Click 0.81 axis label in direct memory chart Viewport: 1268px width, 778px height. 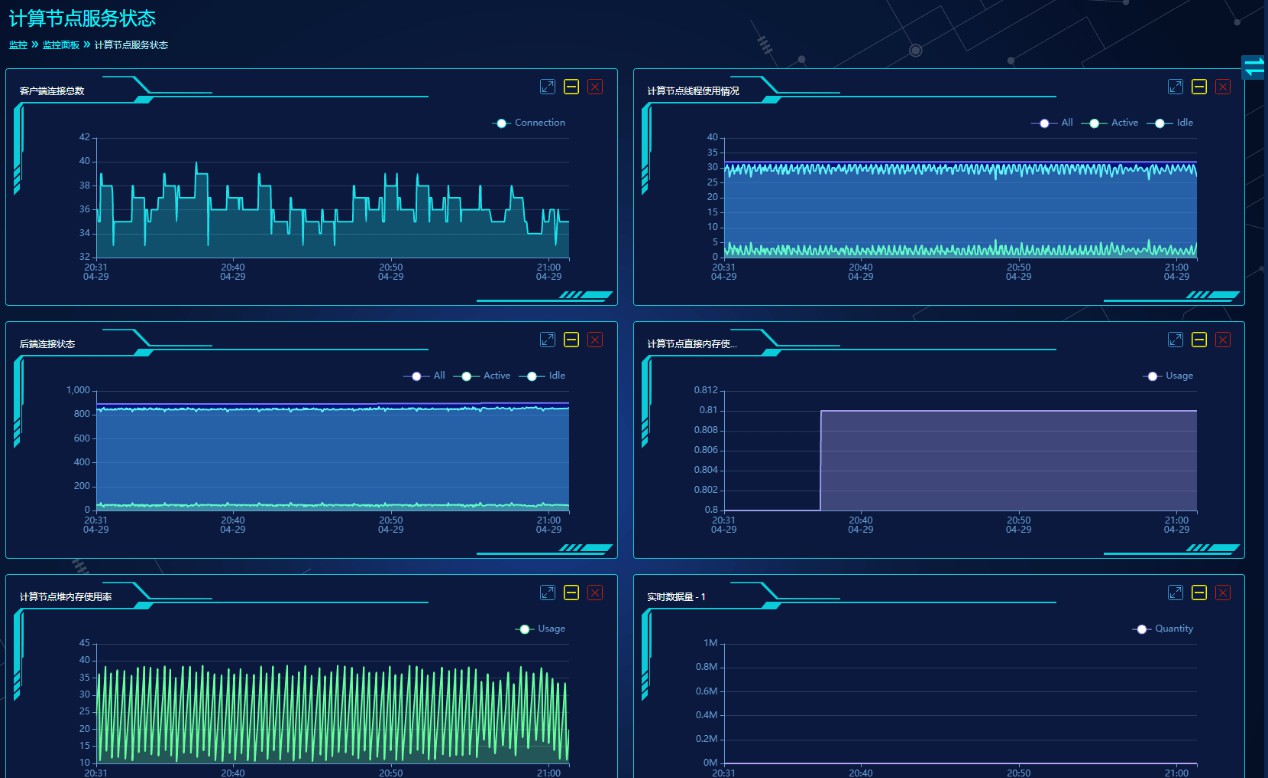coord(707,410)
